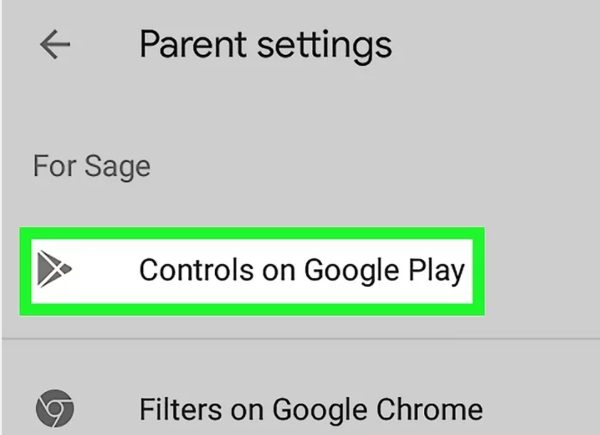Tap Google in Filters on Google Chrome
600x435 pixels.
(320, 411)
